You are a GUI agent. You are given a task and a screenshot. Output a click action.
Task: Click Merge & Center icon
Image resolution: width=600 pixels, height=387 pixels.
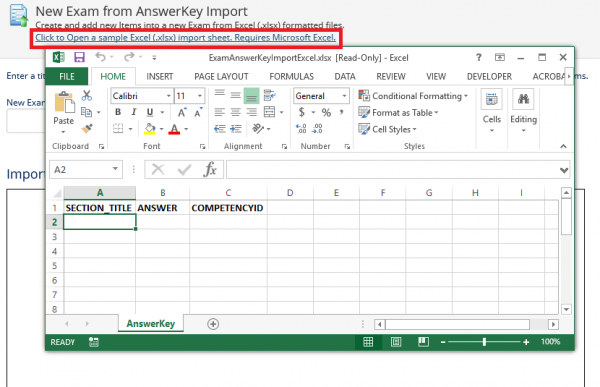click(x=270, y=112)
